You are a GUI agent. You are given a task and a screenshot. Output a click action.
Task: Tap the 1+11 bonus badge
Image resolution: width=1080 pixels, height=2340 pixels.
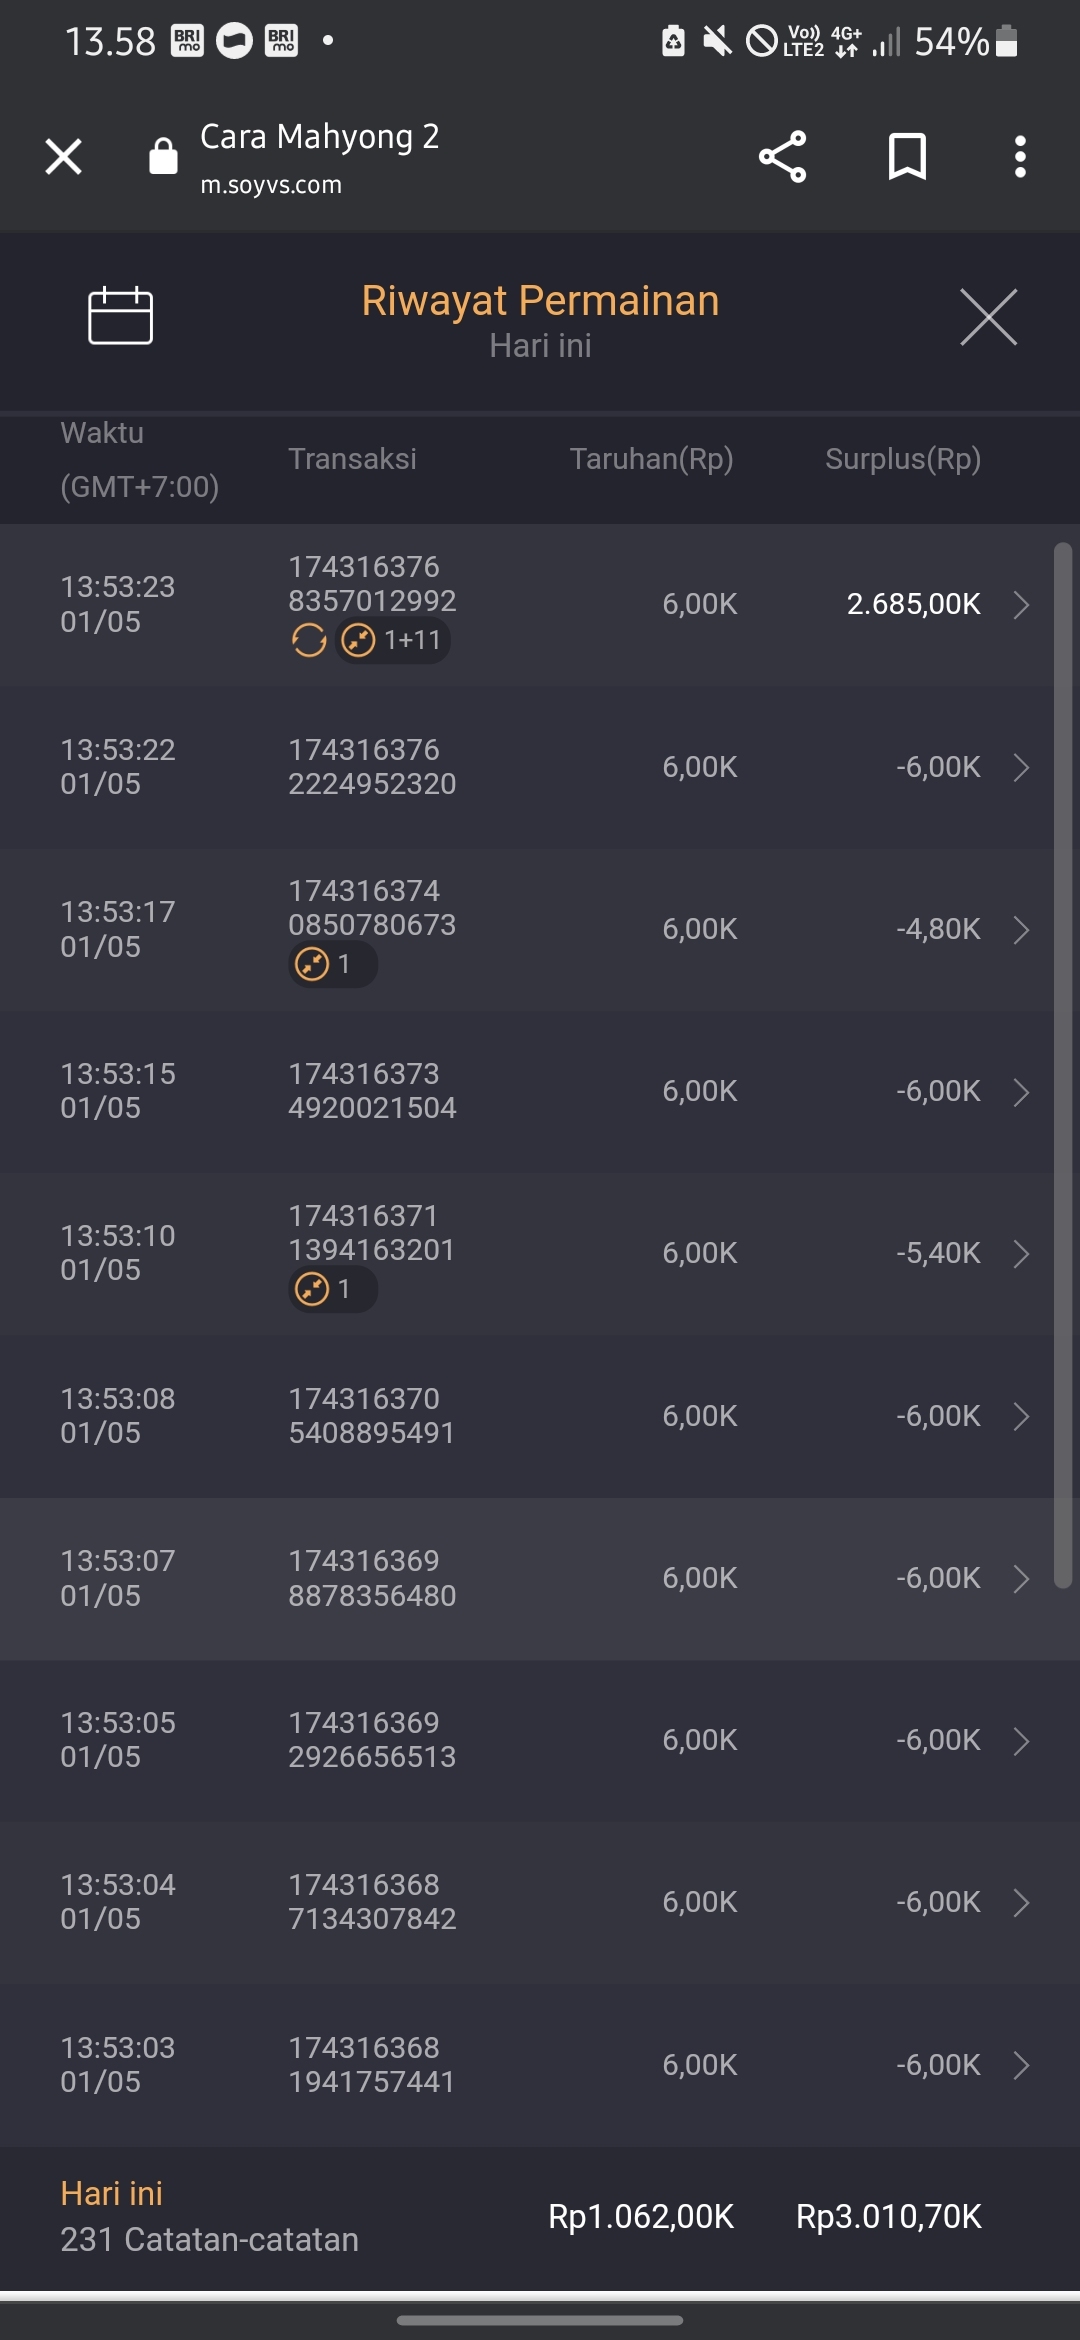[393, 640]
